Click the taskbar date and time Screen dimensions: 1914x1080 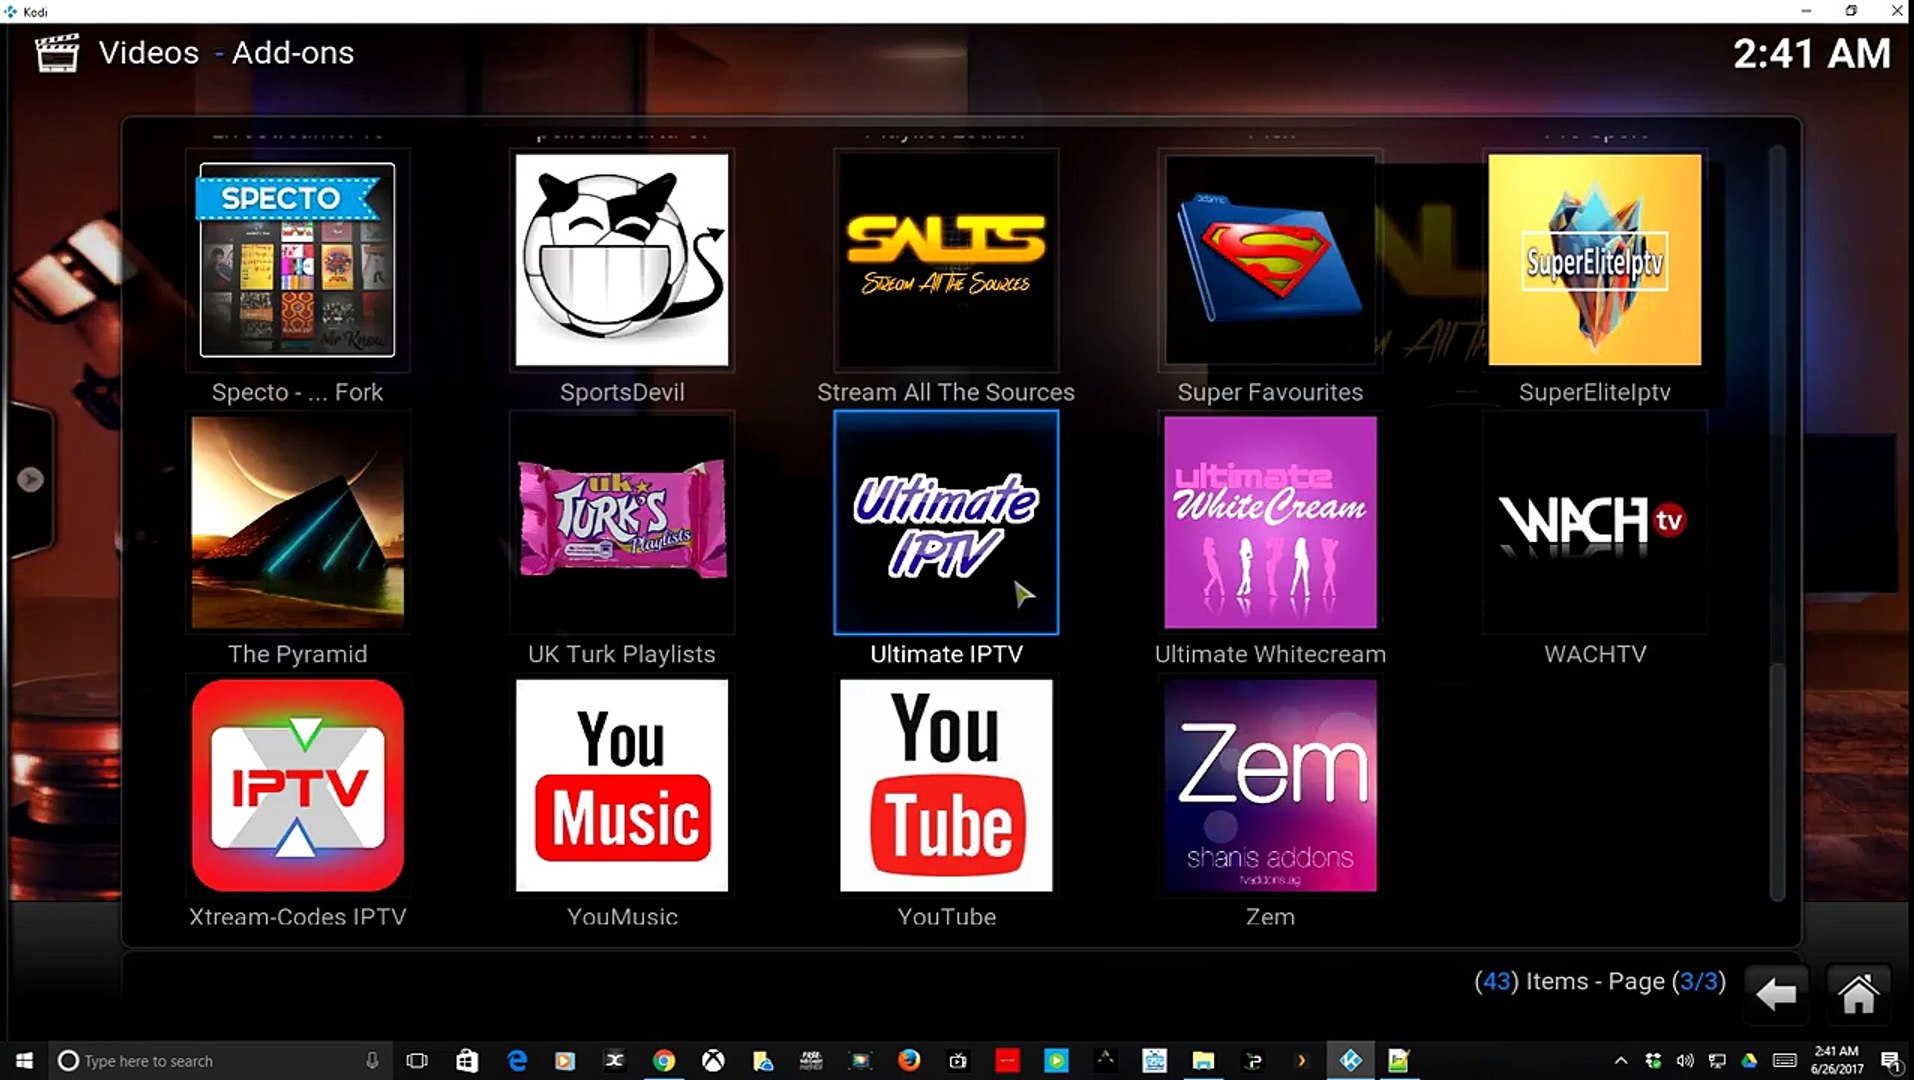click(1836, 1060)
